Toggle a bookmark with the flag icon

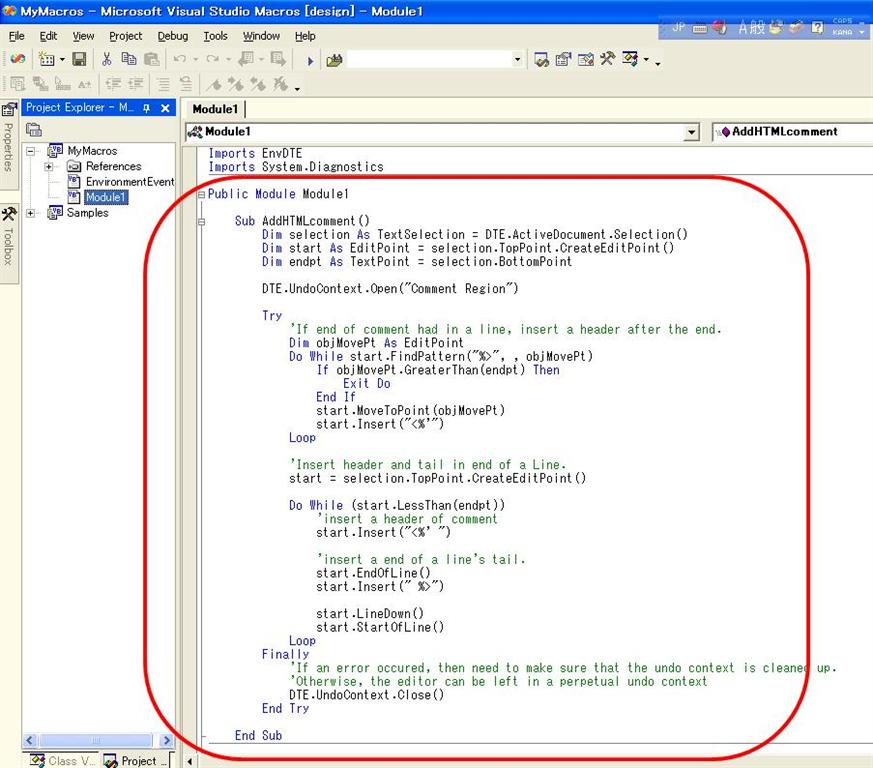[x=214, y=84]
